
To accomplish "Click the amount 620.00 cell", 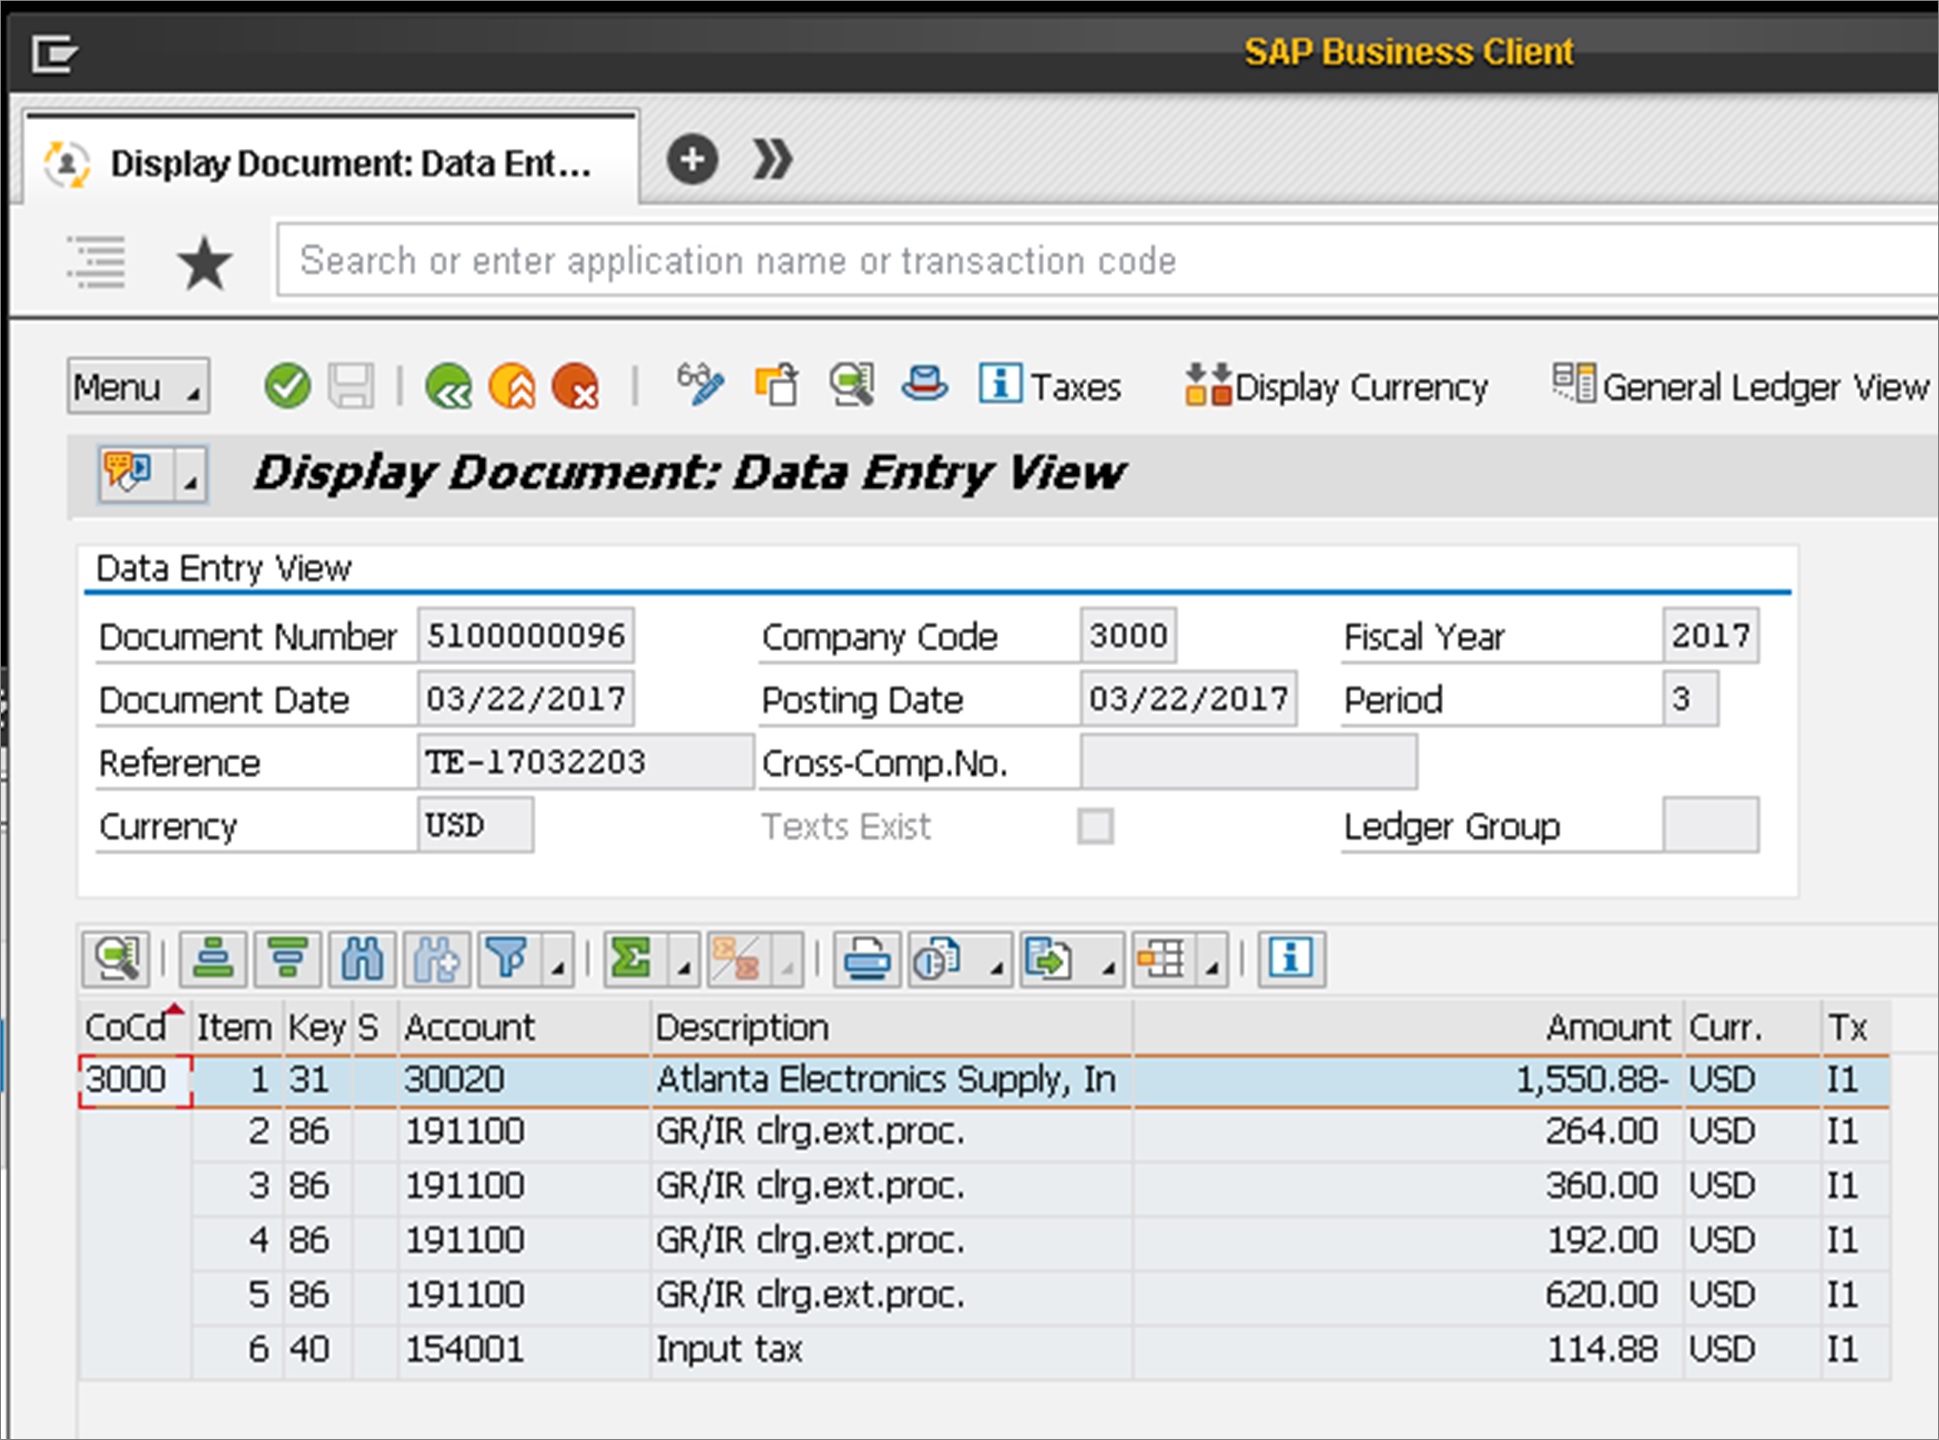I will point(1407,1295).
